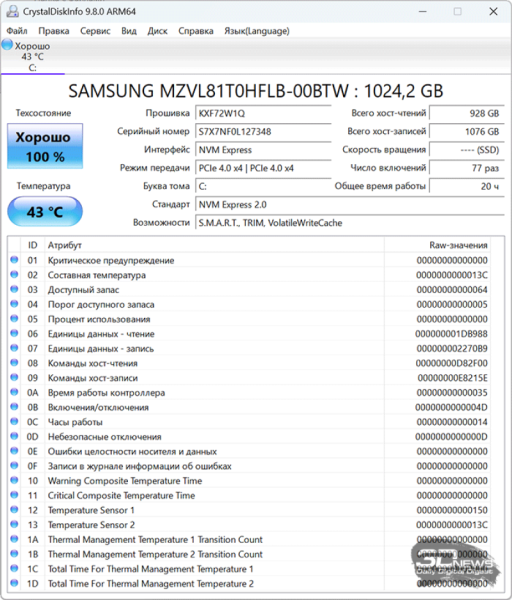Click the interface field NVM Express
The image size is (512, 600).
click(x=263, y=150)
